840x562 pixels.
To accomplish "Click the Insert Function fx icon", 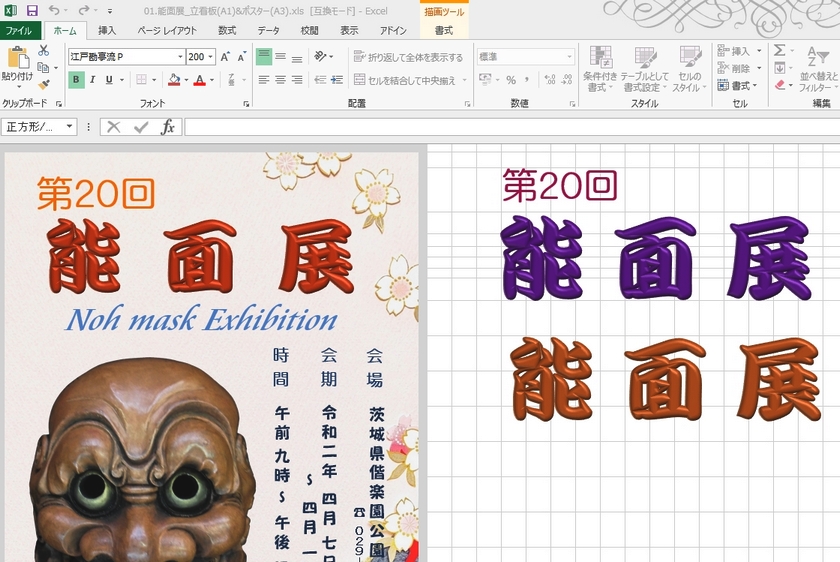I will tap(168, 127).
